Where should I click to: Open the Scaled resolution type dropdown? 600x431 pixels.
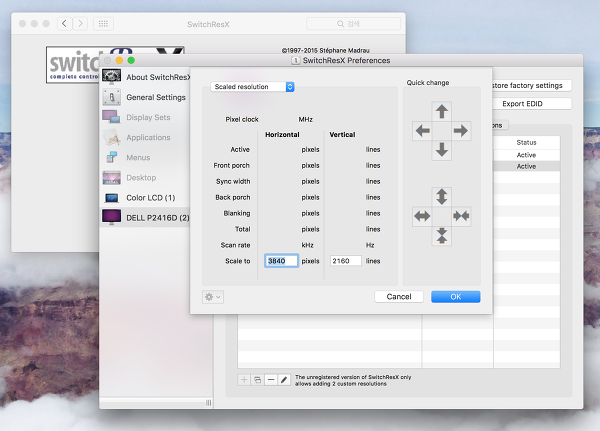252,87
